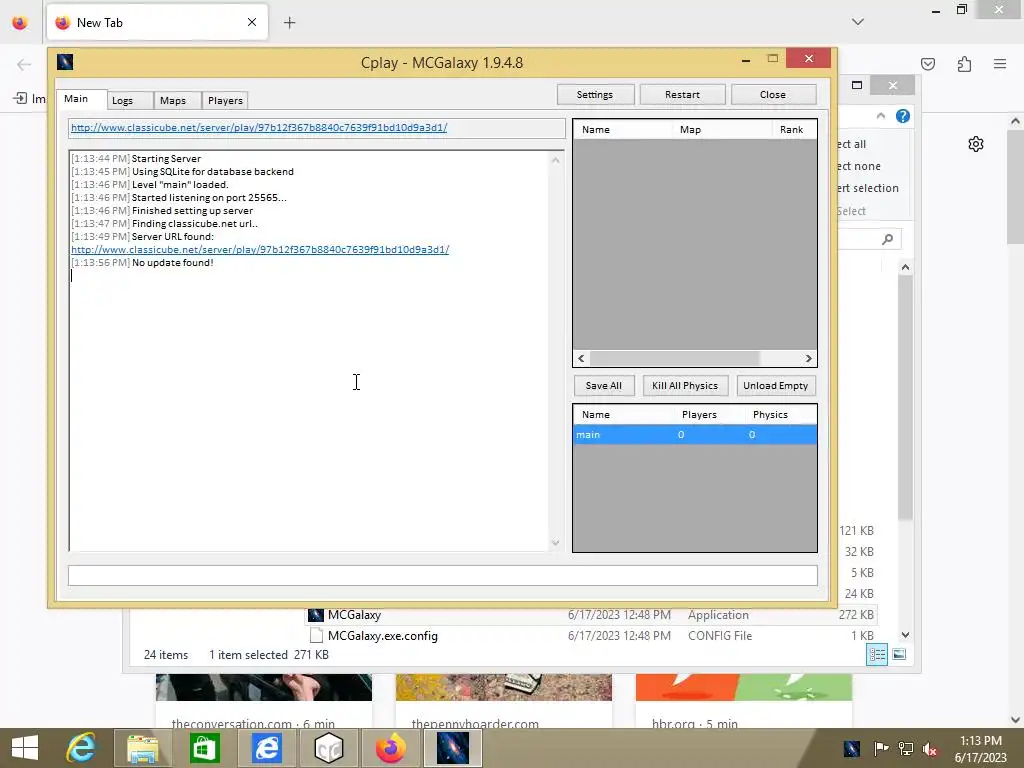The height and width of the screenshot is (768, 1024).
Task: Open a new Firefox tab with plus
Action: click(x=289, y=23)
